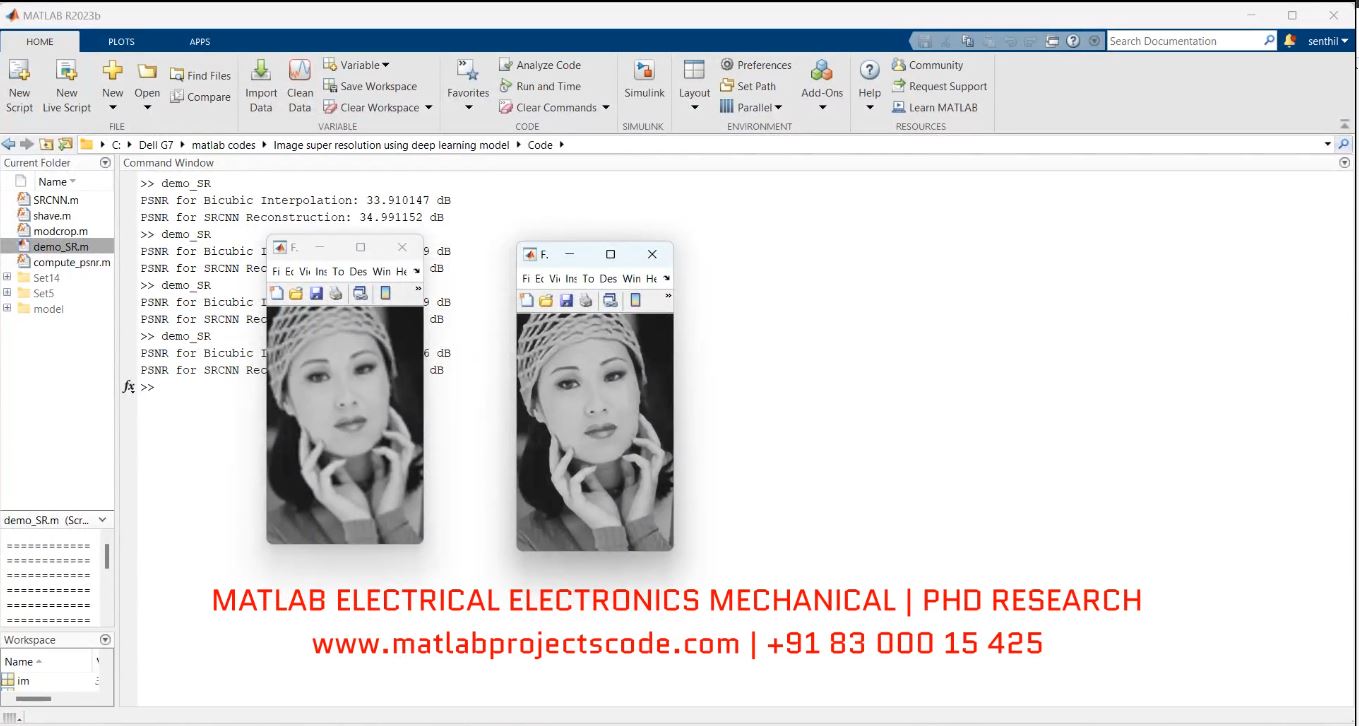
Task: Click the Request Support button
Action: coord(946,86)
